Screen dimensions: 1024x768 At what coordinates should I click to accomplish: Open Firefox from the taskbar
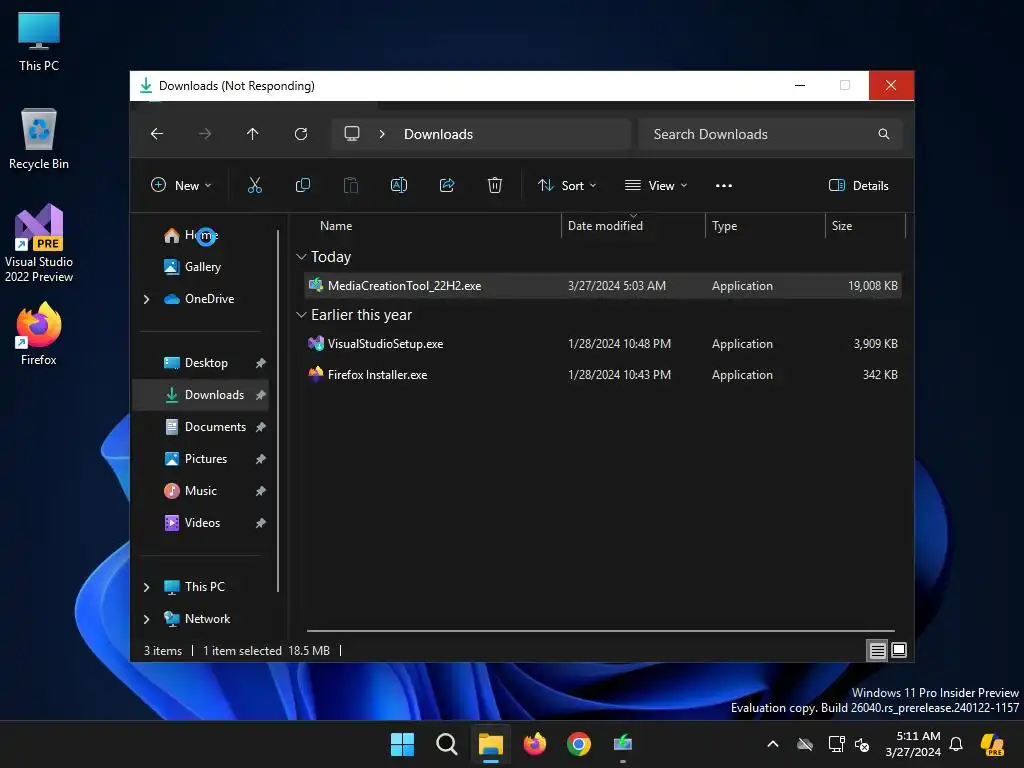pyautogui.click(x=535, y=744)
